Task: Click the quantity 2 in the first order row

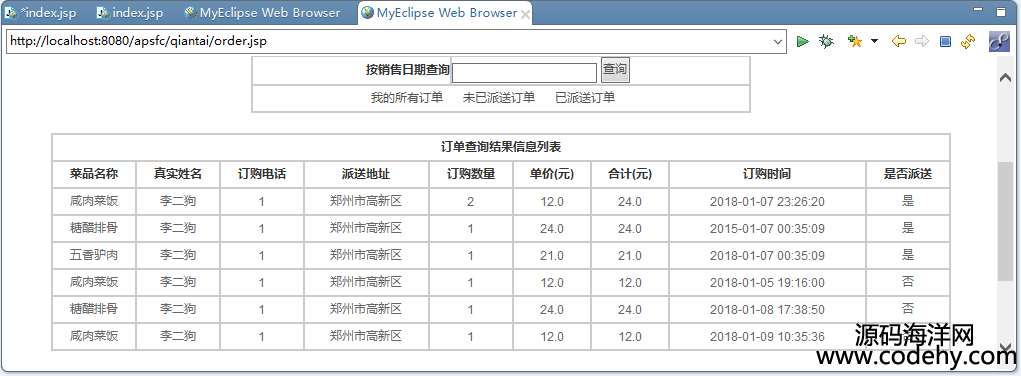Action: pyautogui.click(x=470, y=202)
